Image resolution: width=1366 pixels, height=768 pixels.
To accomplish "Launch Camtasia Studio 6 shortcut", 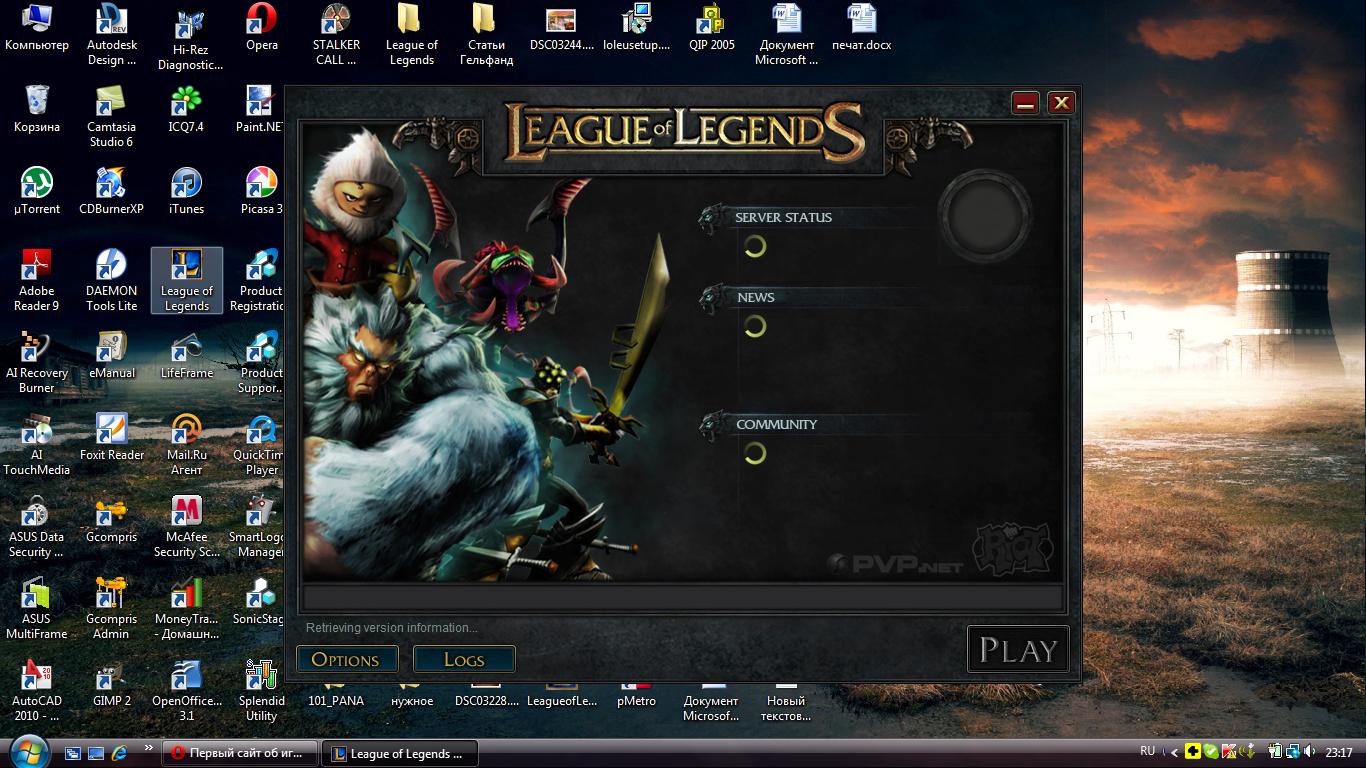I will [x=112, y=117].
